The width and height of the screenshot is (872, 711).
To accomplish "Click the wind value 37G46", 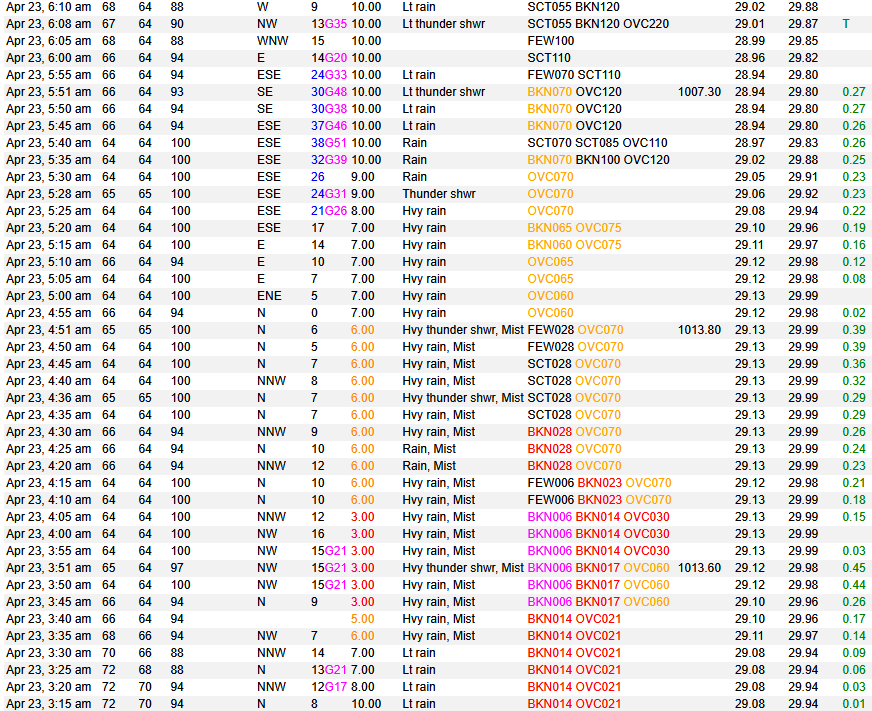I will [329, 126].
